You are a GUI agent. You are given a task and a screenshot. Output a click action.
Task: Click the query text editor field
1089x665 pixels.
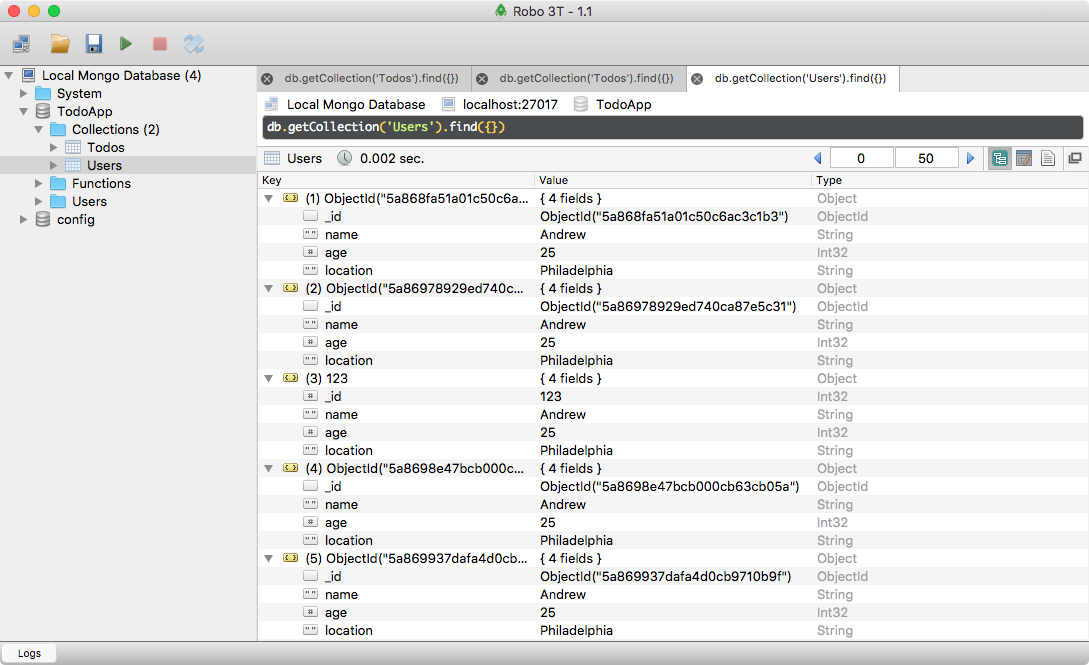(x=670, y=127)
